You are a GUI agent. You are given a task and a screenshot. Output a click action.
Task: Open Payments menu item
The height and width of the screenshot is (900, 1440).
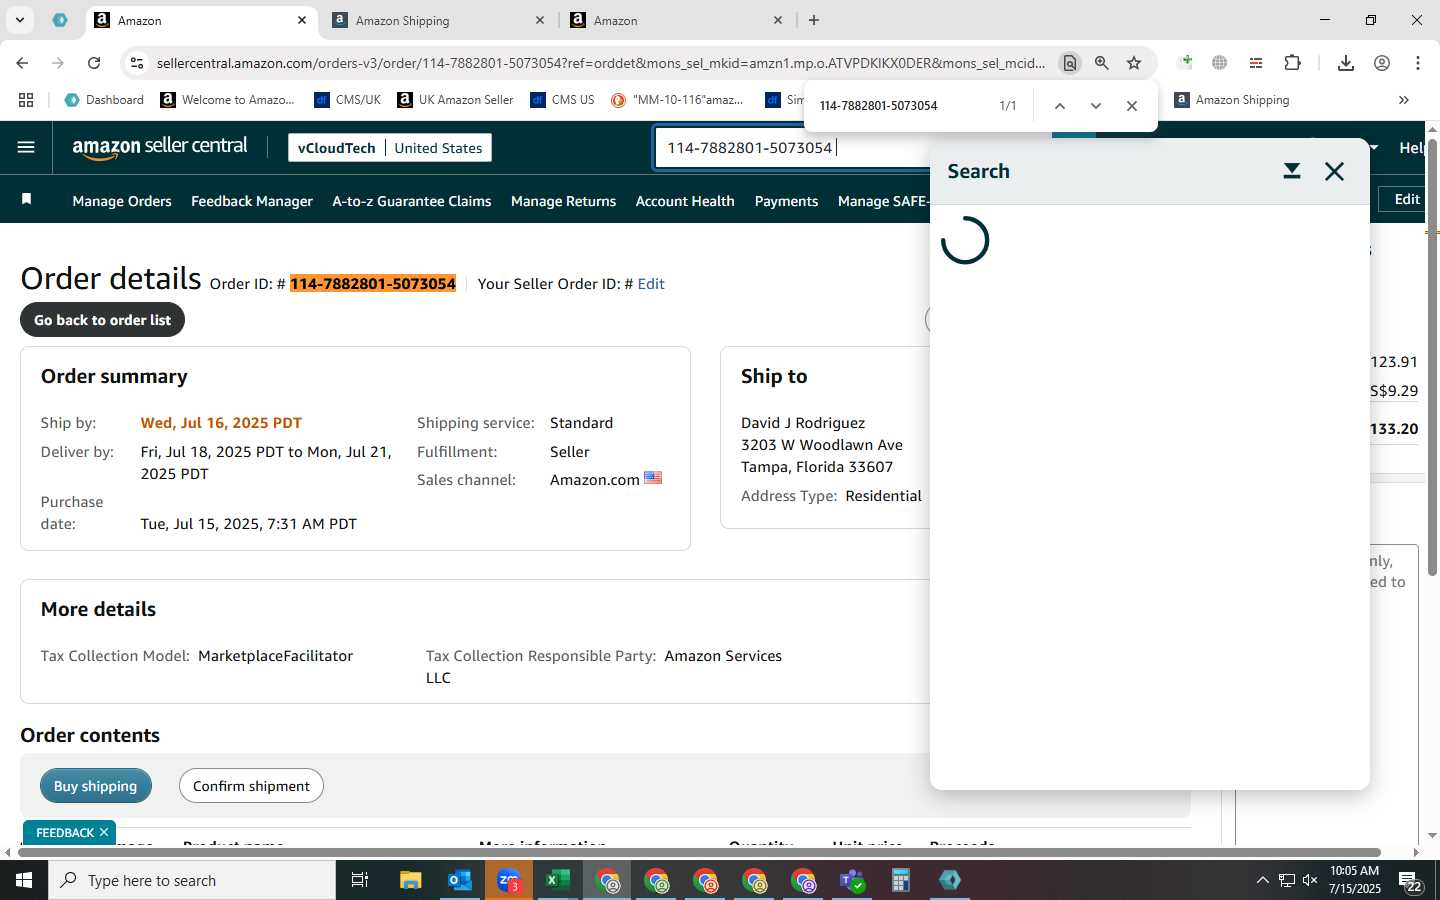(x=786, y=201)
